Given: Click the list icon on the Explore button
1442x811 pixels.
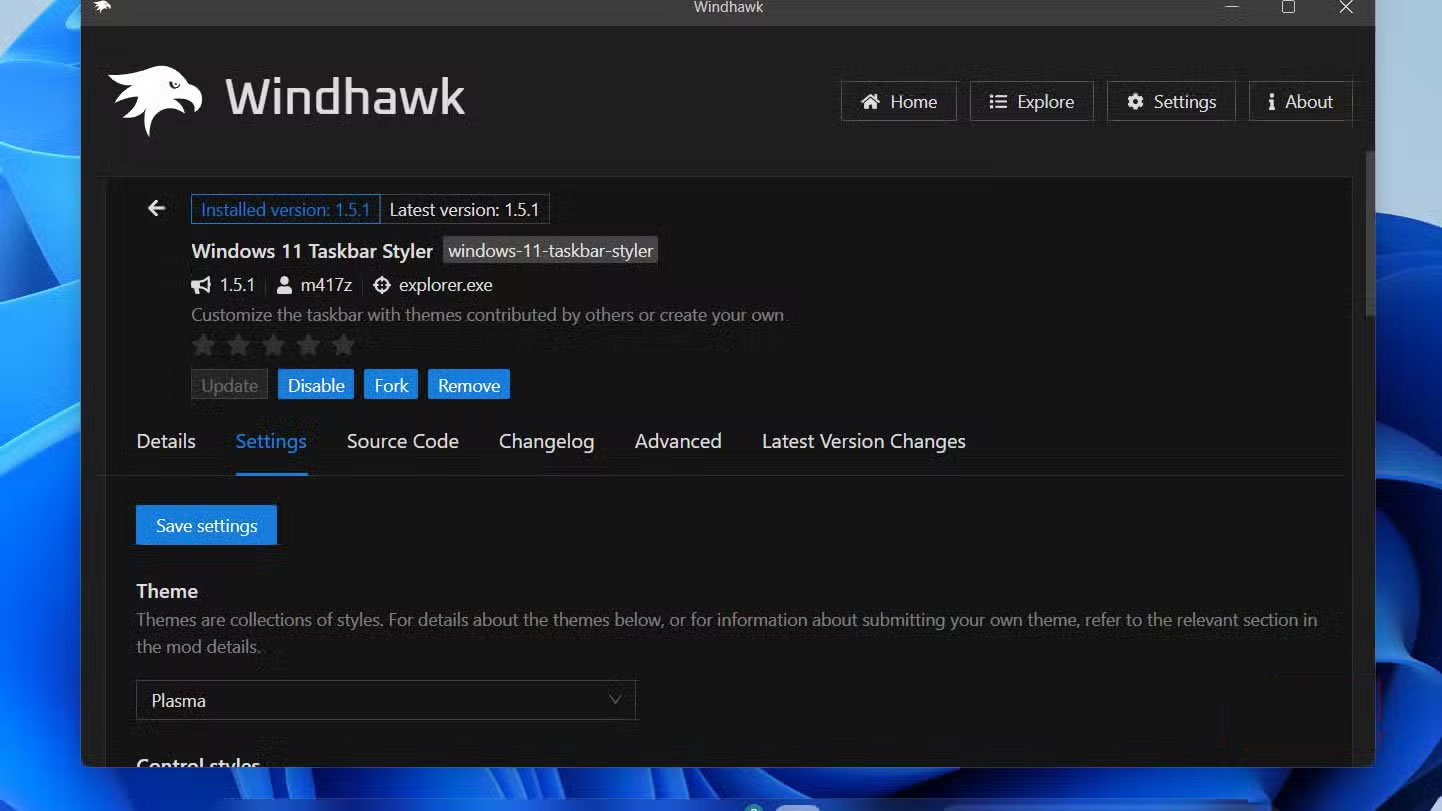Looking at the screenshot, I should tap(997, 101).
